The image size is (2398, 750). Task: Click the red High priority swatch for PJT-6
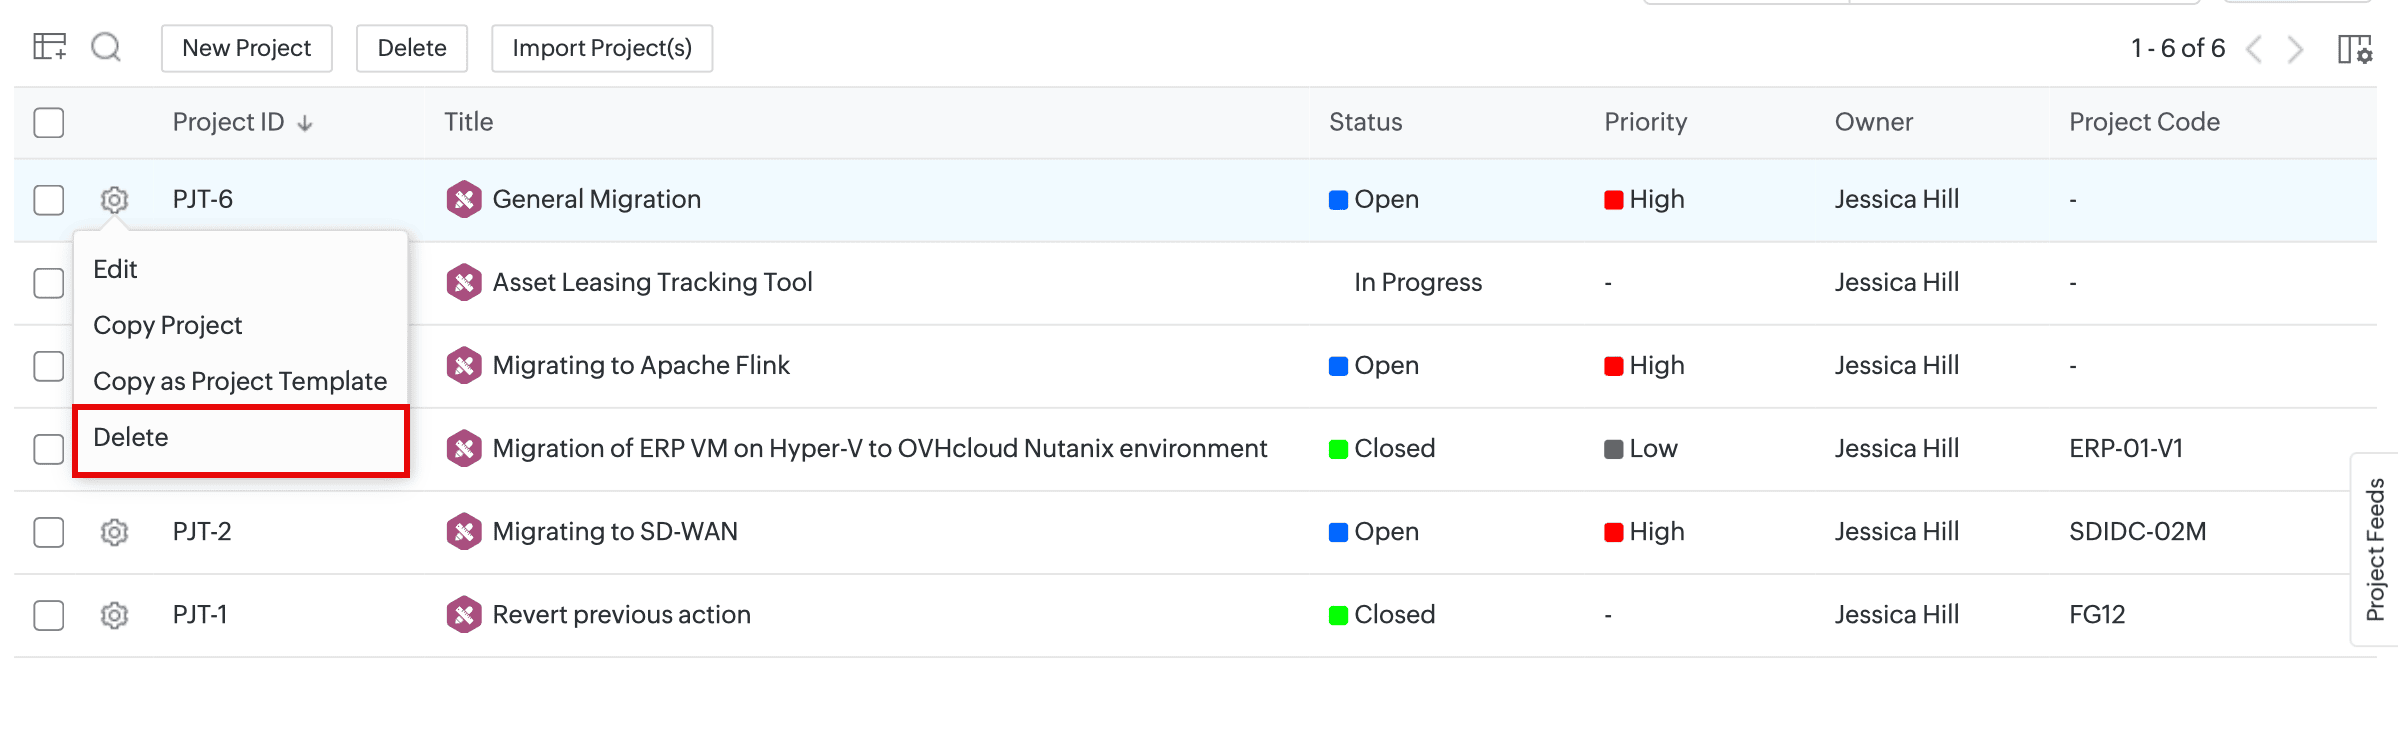click(1613, 200)
